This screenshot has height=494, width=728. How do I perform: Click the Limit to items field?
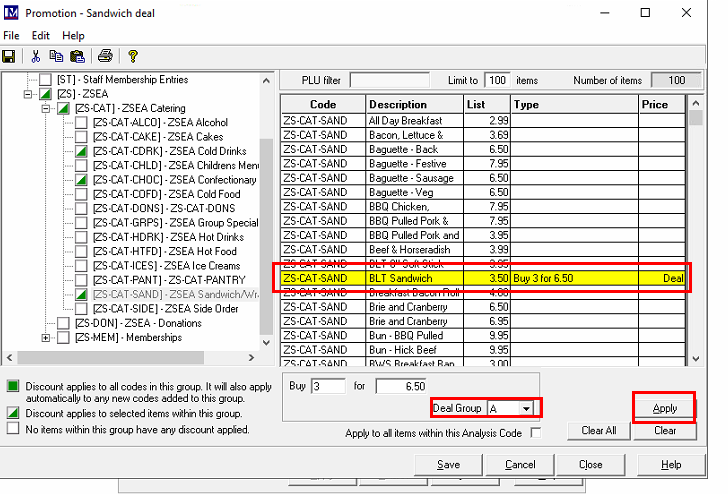pos(497,80)
